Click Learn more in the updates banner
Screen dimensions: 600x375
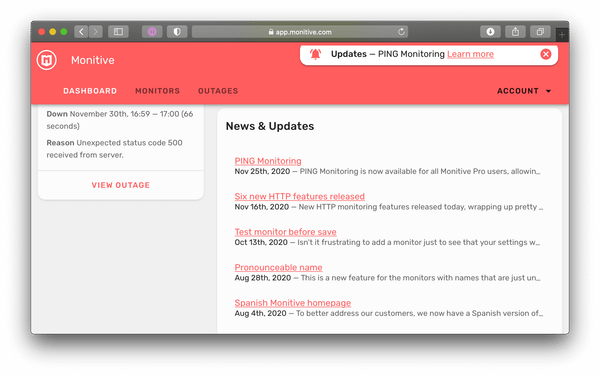(x=470, y=54)
